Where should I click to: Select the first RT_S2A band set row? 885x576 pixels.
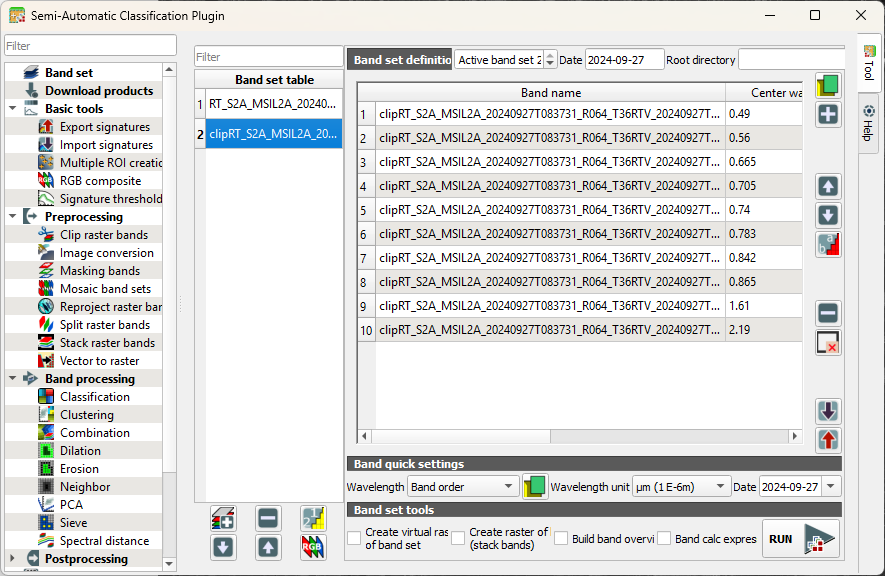[274, 104]
